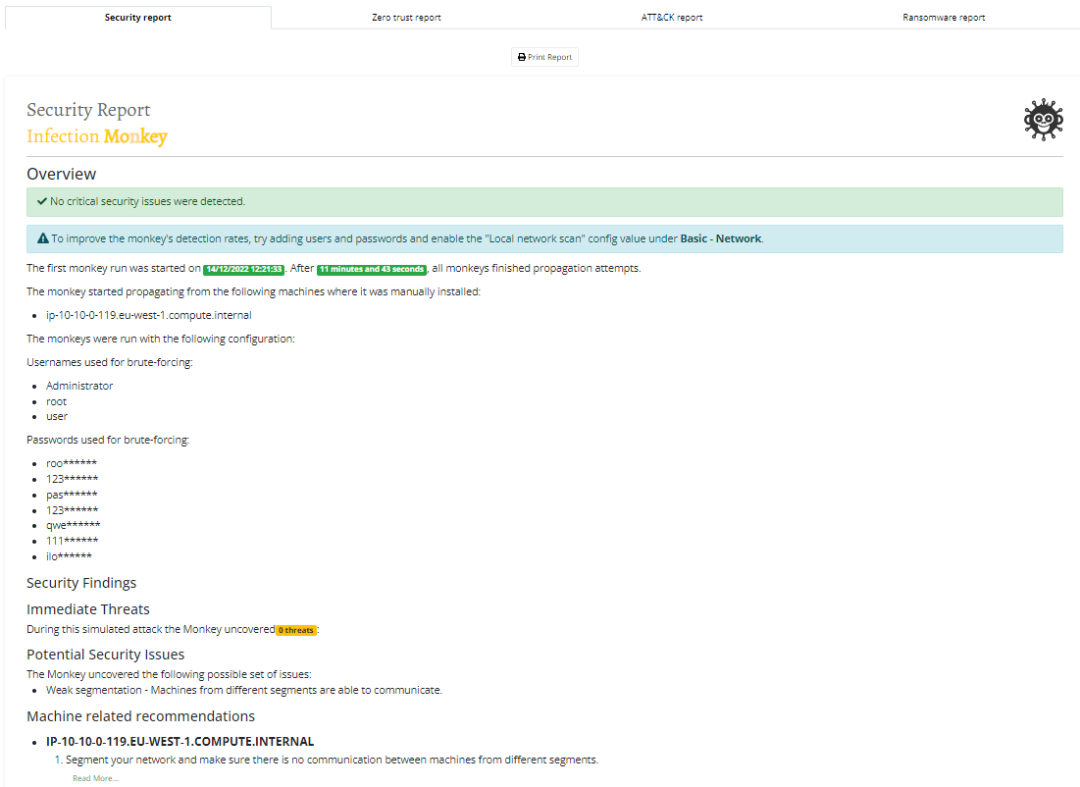Click the Basic - Network text in the banner
The width and height of the screenshot is (1080, 787).
click(720, 239)
